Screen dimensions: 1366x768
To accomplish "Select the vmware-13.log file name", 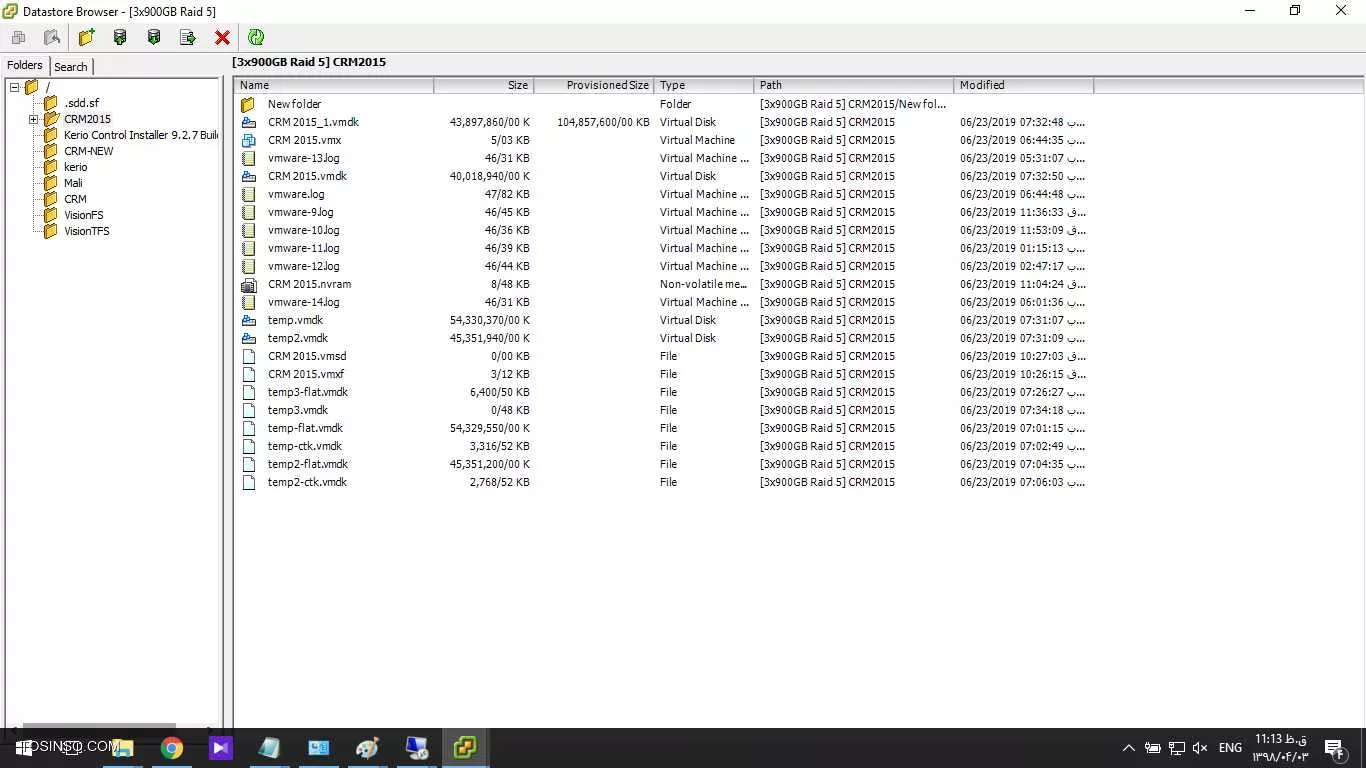I will (x=304, y=158).
